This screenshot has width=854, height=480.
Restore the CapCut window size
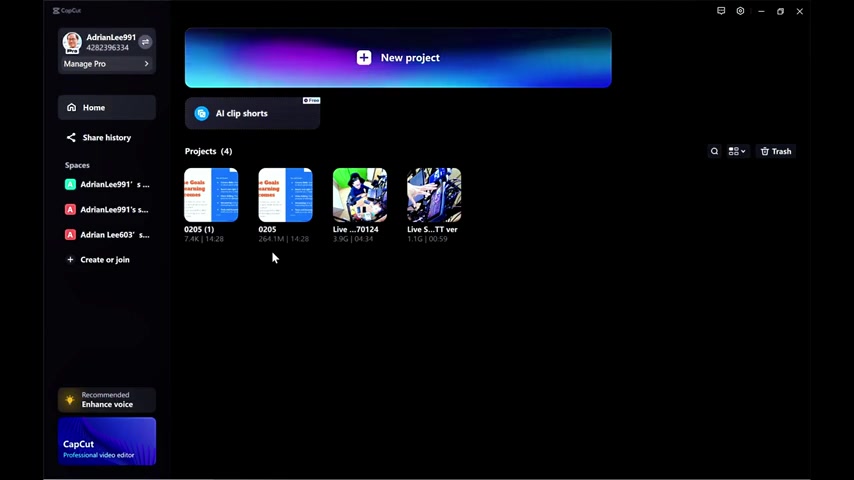(x=780, y=11)
